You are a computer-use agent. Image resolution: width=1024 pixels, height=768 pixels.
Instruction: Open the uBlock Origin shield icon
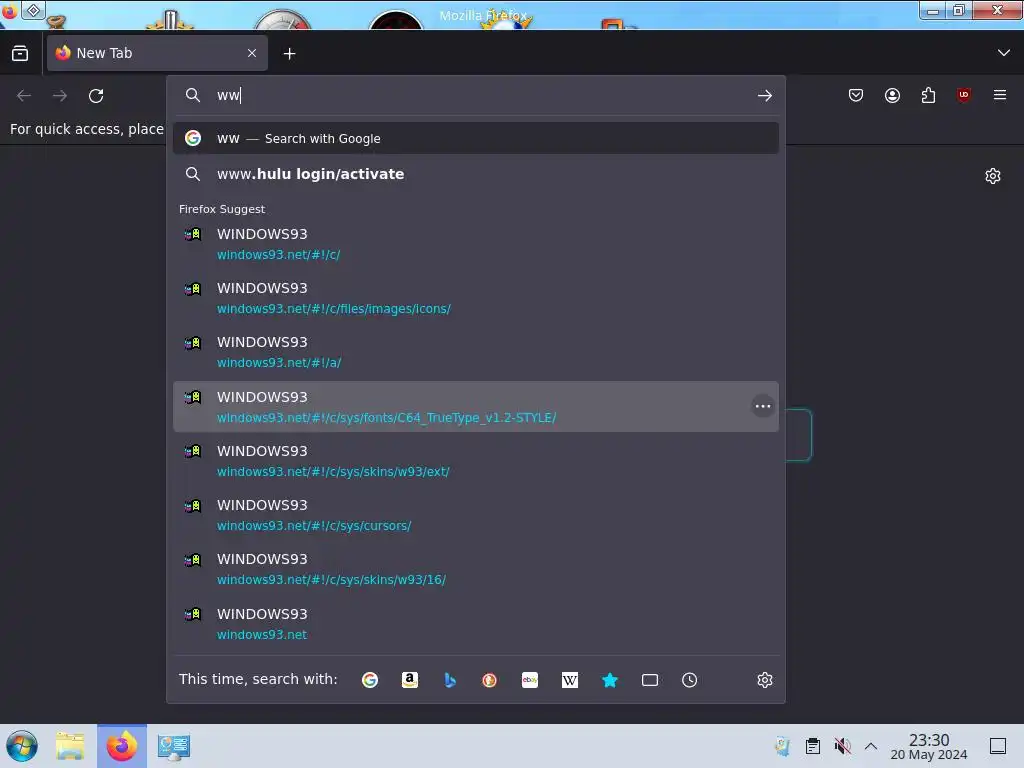point(963,95)
